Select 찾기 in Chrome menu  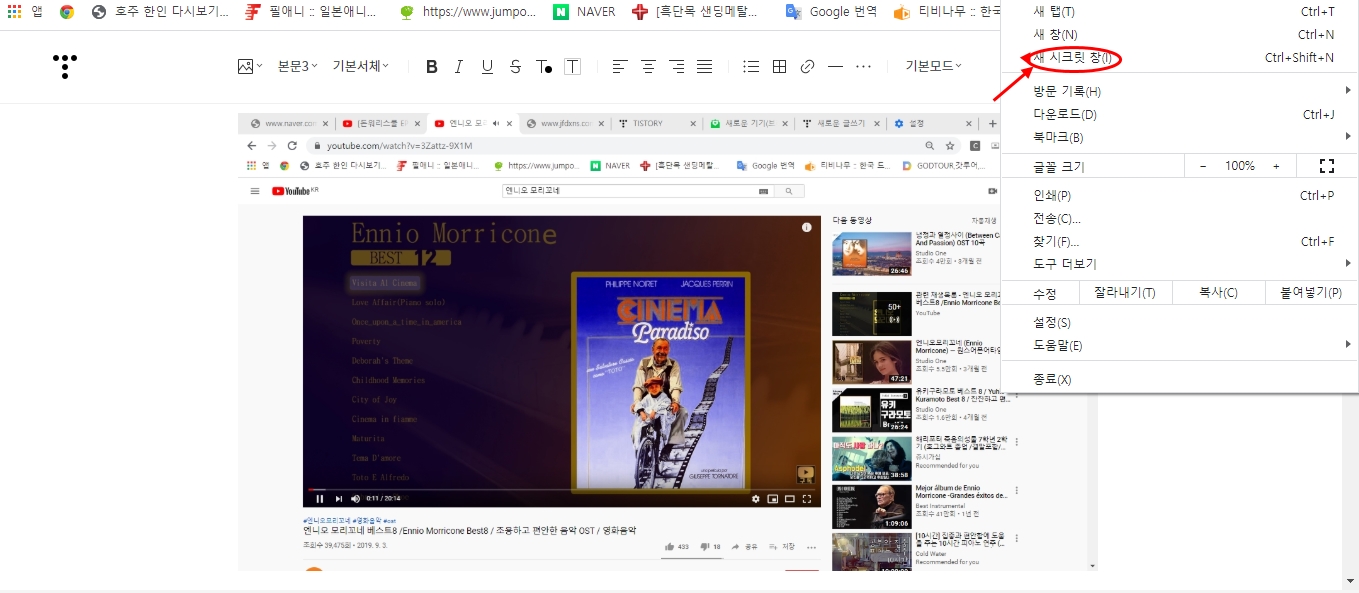[1179, 241]
